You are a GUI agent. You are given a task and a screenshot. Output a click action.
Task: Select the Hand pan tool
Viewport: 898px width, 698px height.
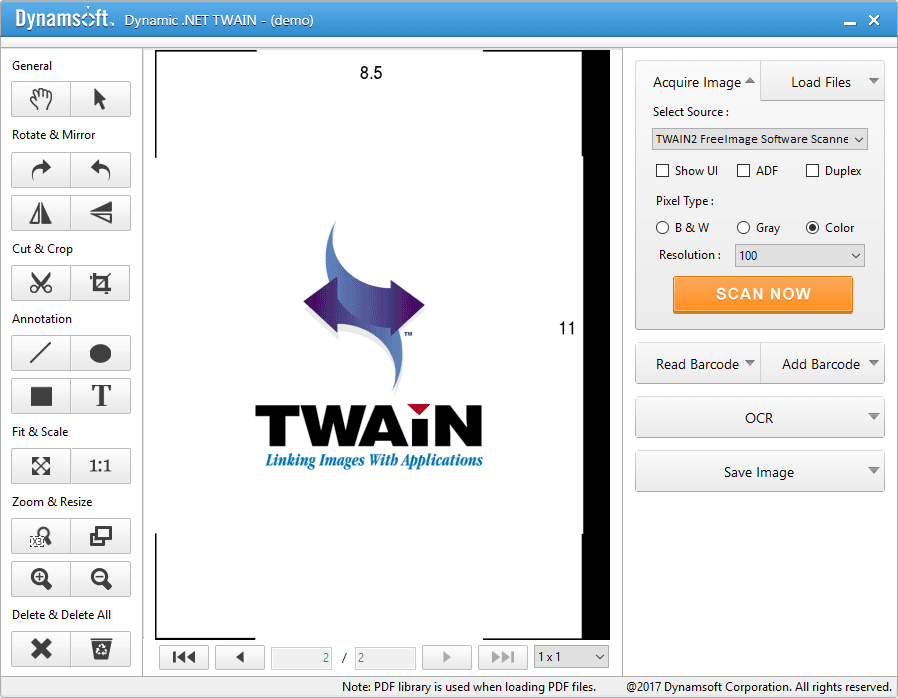click(x=41, y=99)
